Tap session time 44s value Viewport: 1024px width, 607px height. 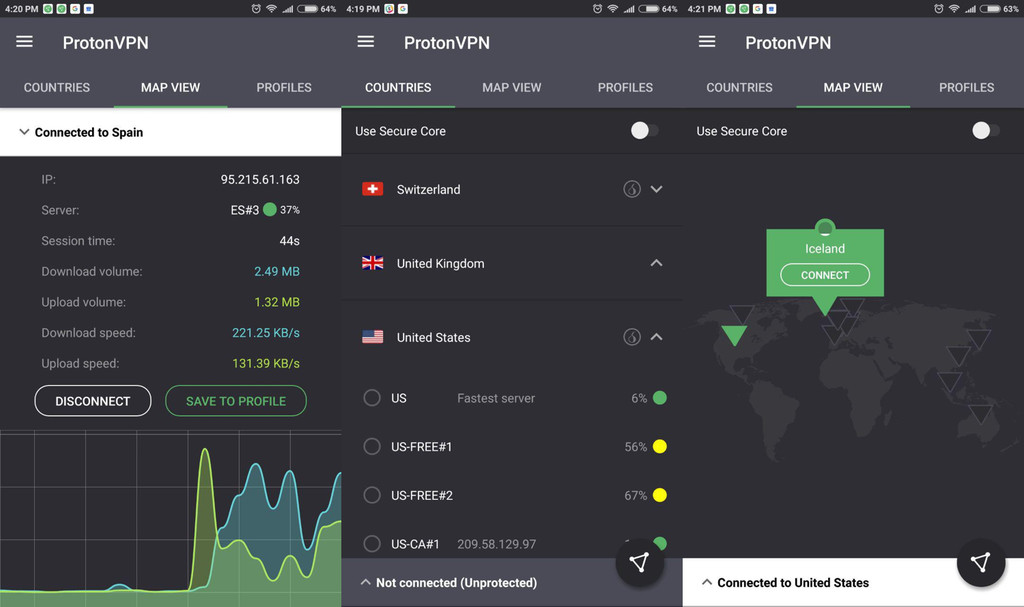click(x=289, y=241)
